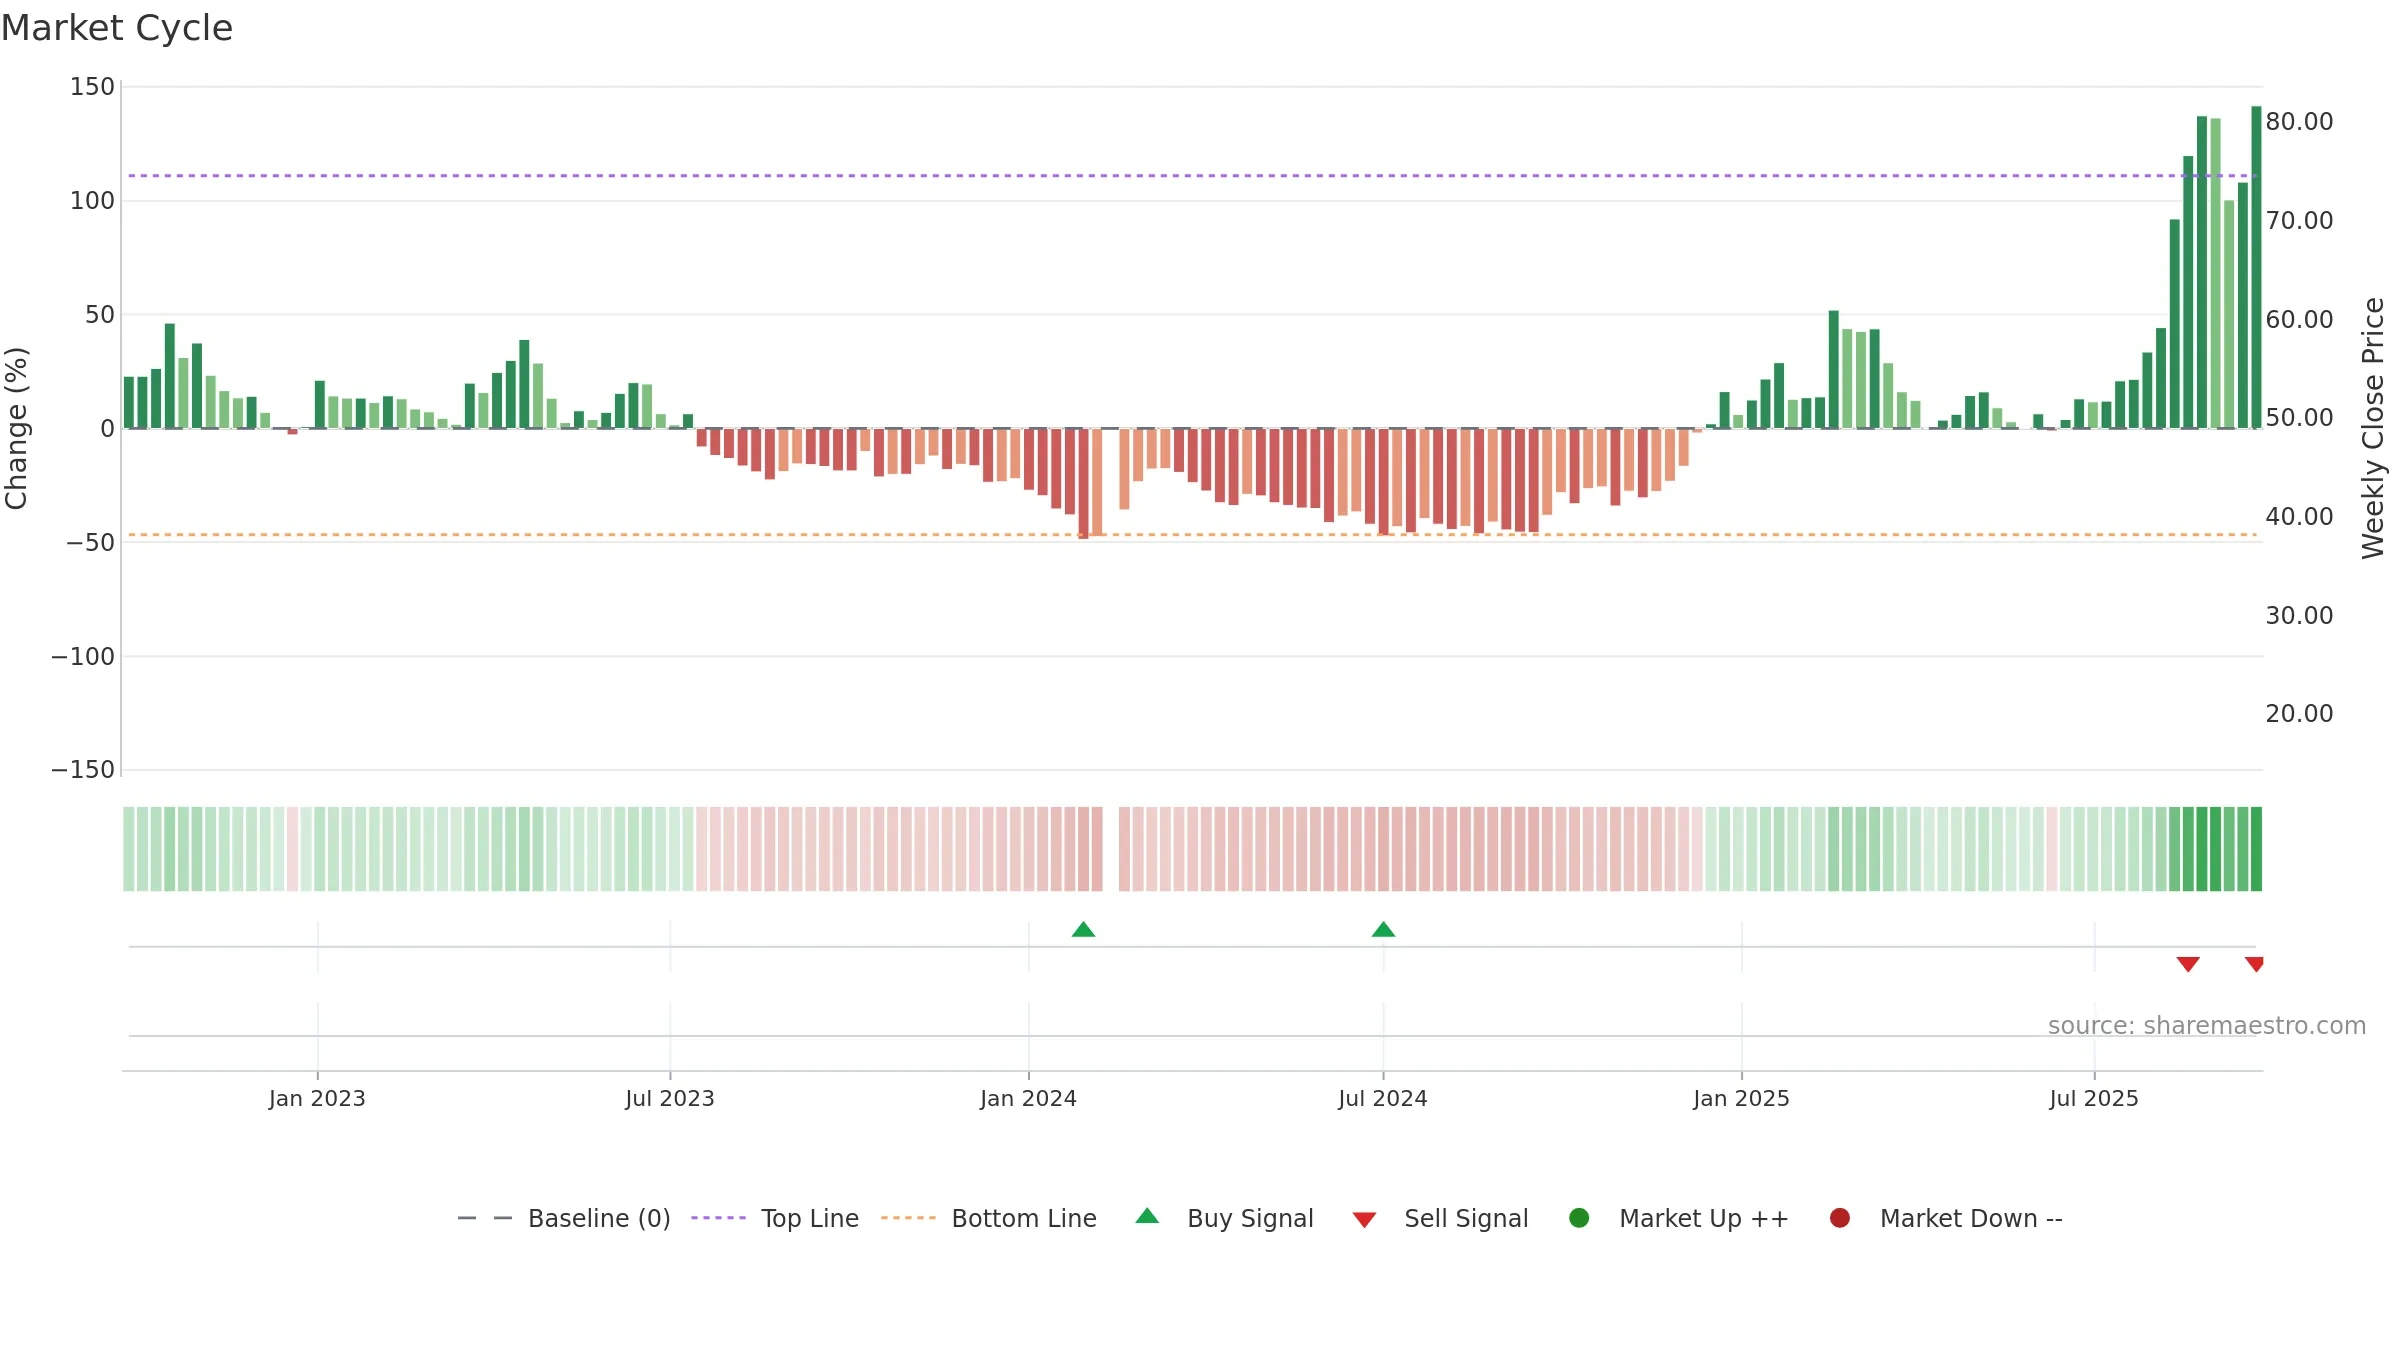2400x1350 pixels.
Task: Select the buy signal marker at Jul 2024
Action: [x=1383, y=930]
